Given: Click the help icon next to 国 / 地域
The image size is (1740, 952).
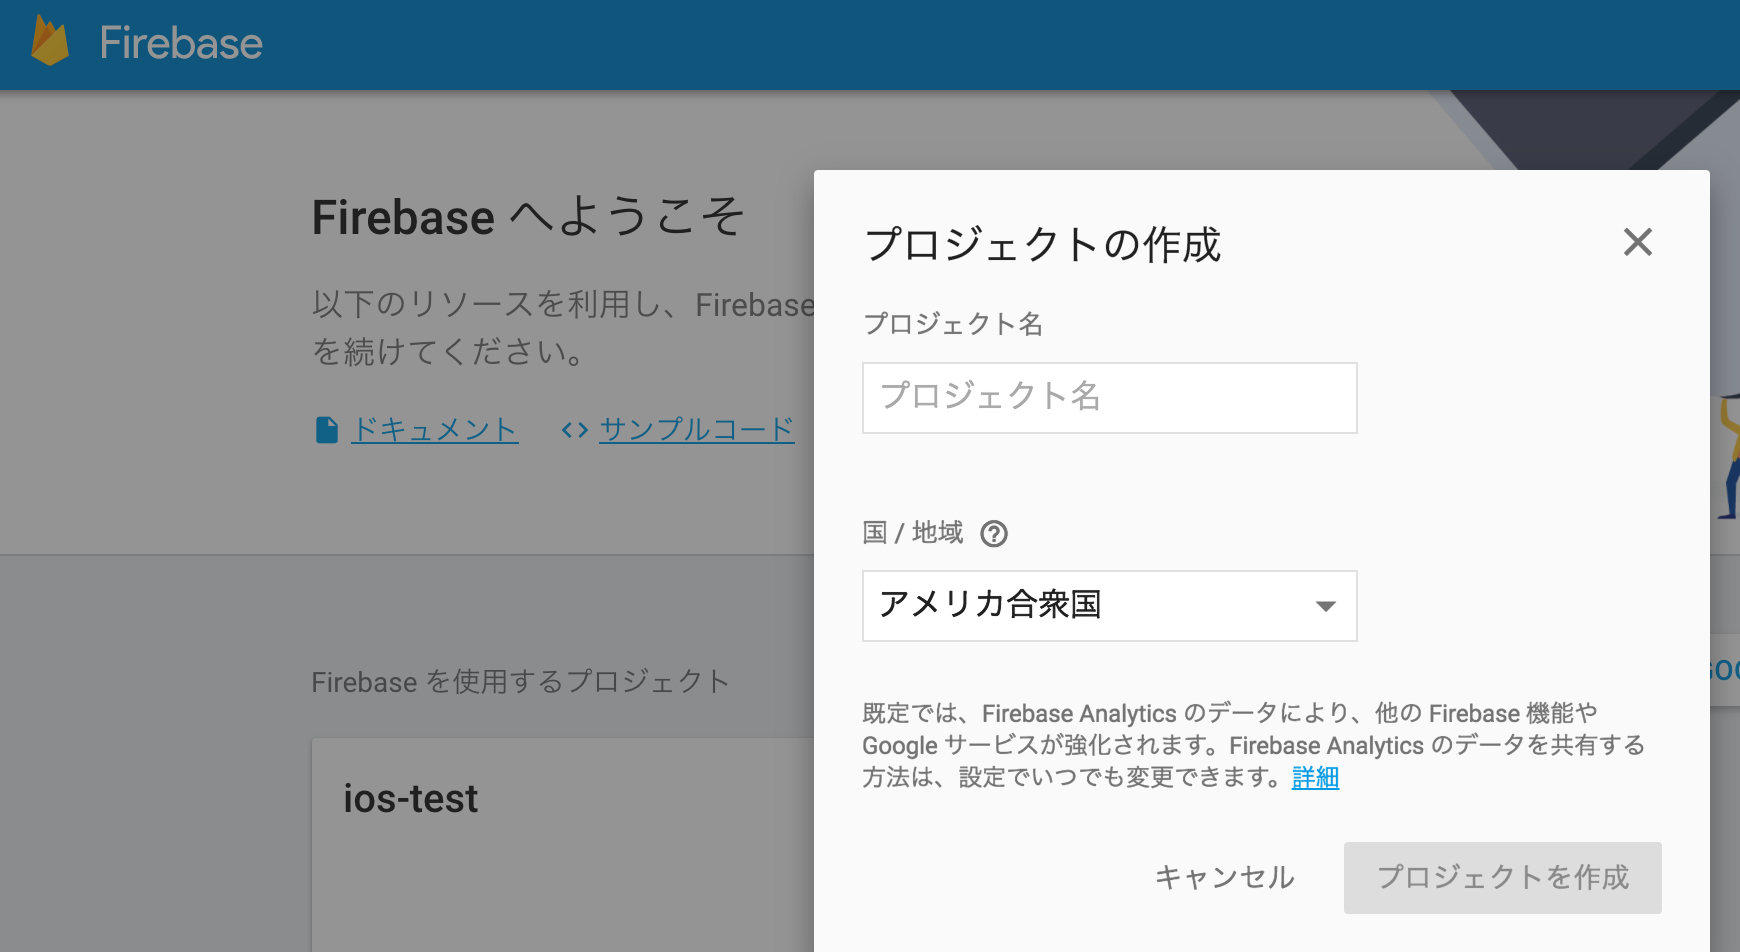Looking at the screenshot, I should (x=993, y=534).
